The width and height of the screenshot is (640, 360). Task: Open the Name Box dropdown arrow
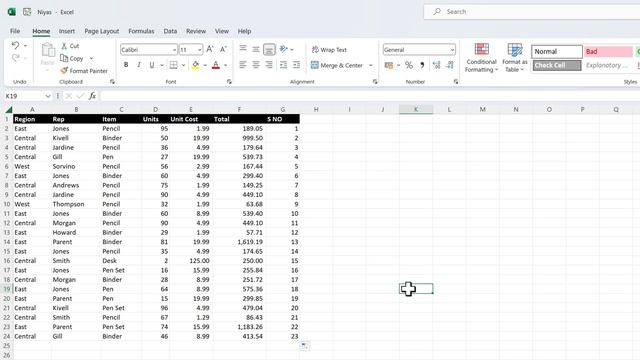[48, 96]
